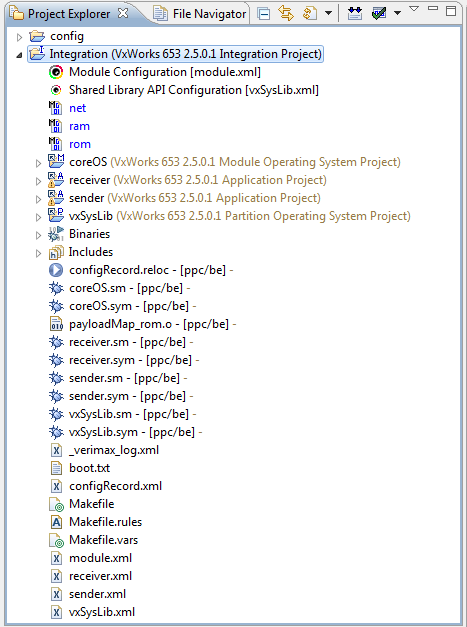Click Shared Library API Configuration icon
The width and height of the screenshot is (467, 627).
(56, 90)
